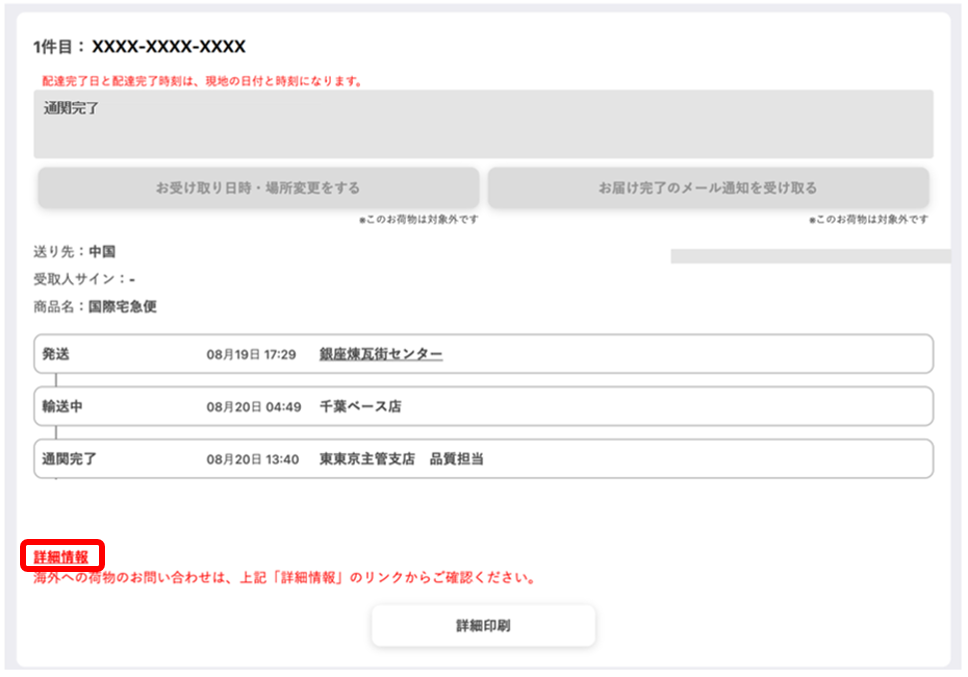Select the 発送 status row label

57,354
